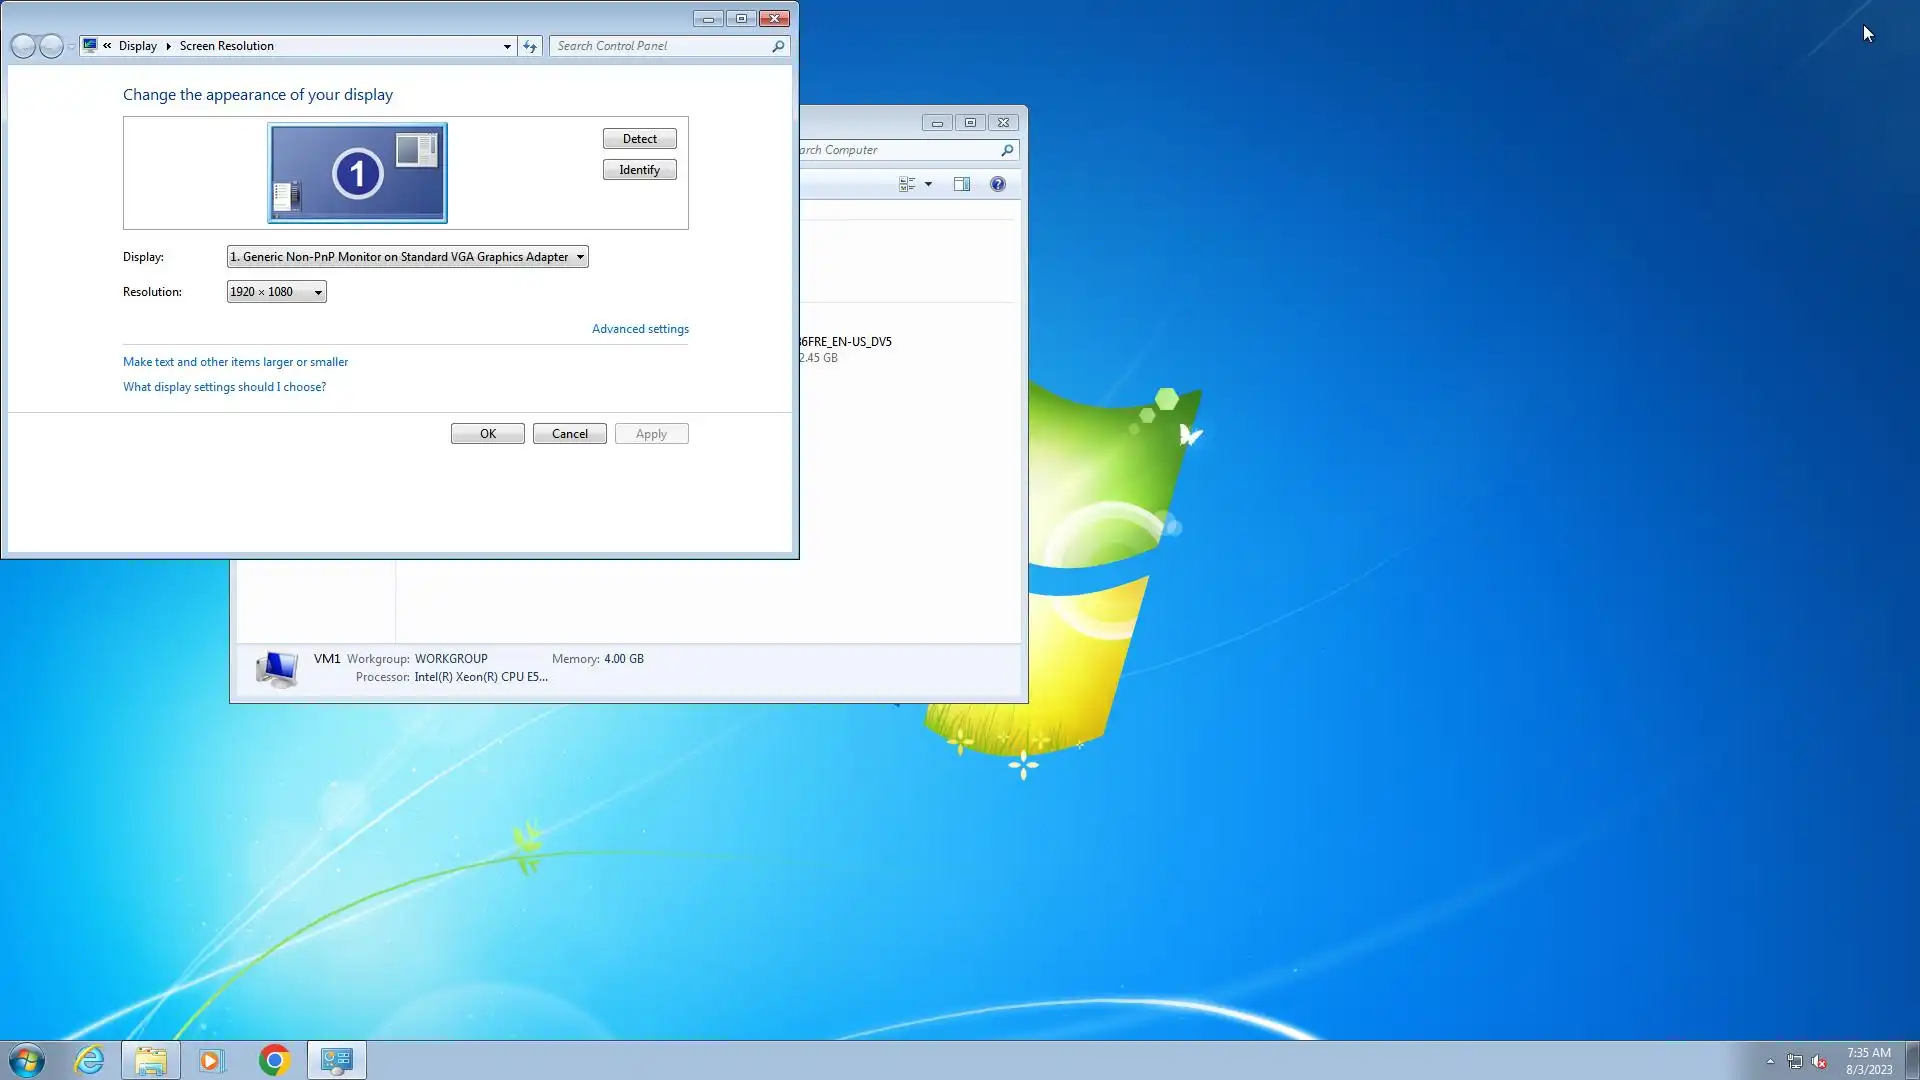Viewport: 1920px width, 1080px height.
Task: Click the Search Control Panel magnifier icon
Action: point(778,46)
